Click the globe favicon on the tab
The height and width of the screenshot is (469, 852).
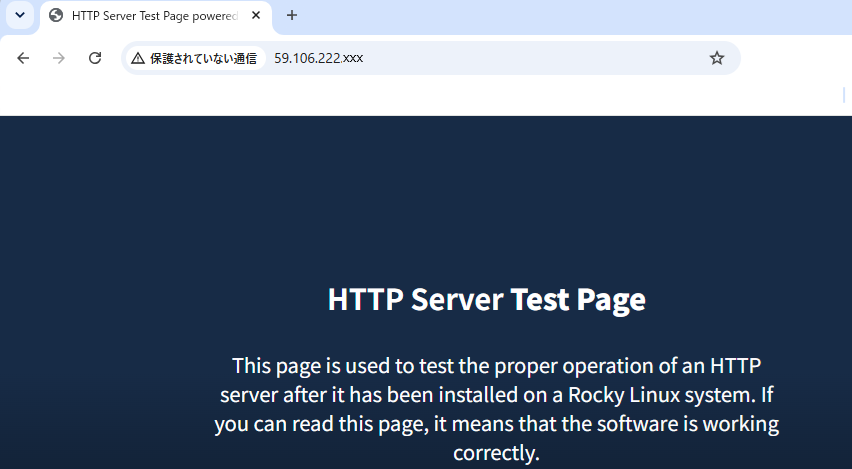(56, 16)
